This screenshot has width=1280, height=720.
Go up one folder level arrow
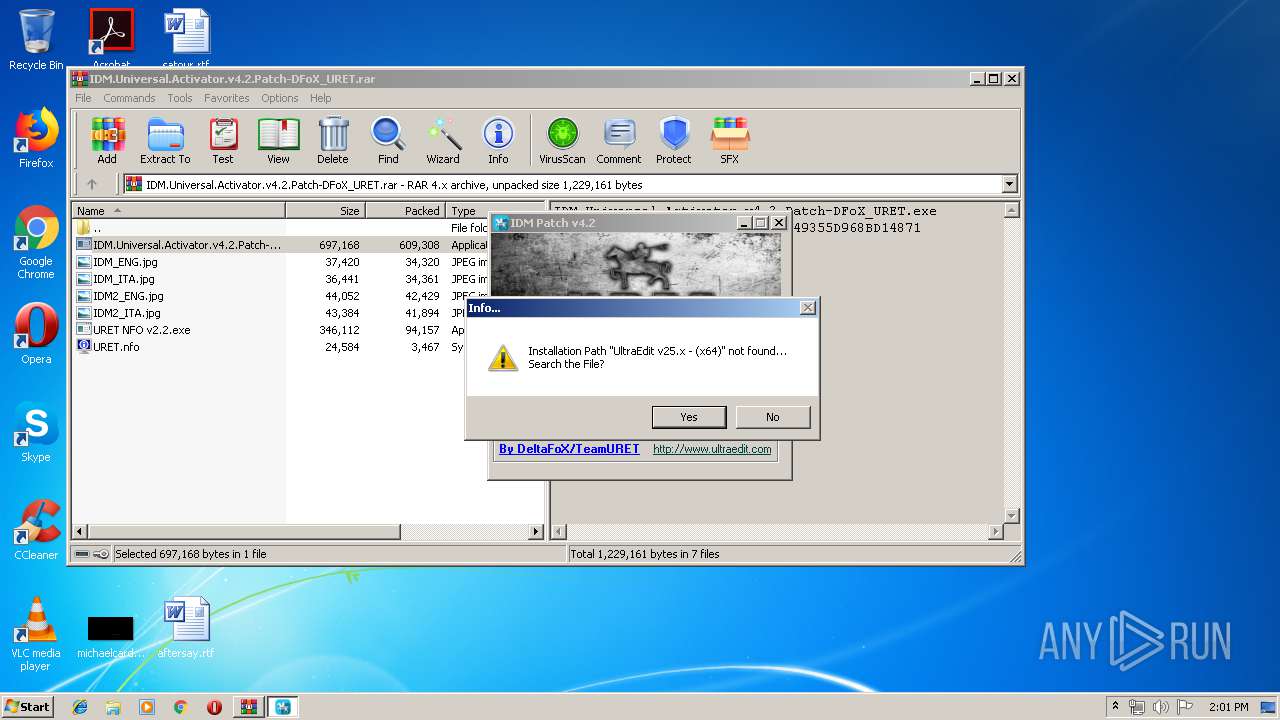click(x=92, y=184)
